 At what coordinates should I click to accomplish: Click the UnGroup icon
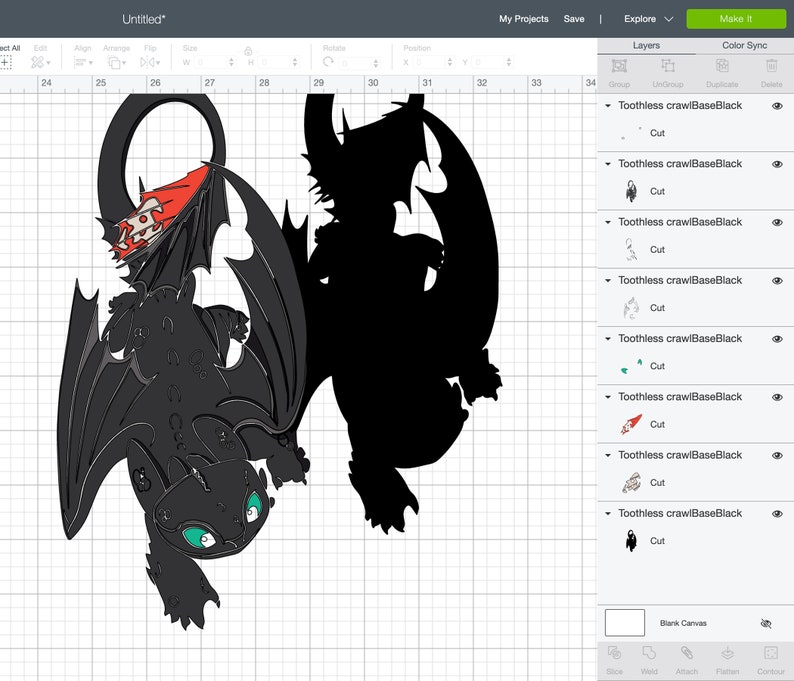[x=668, y=66]
